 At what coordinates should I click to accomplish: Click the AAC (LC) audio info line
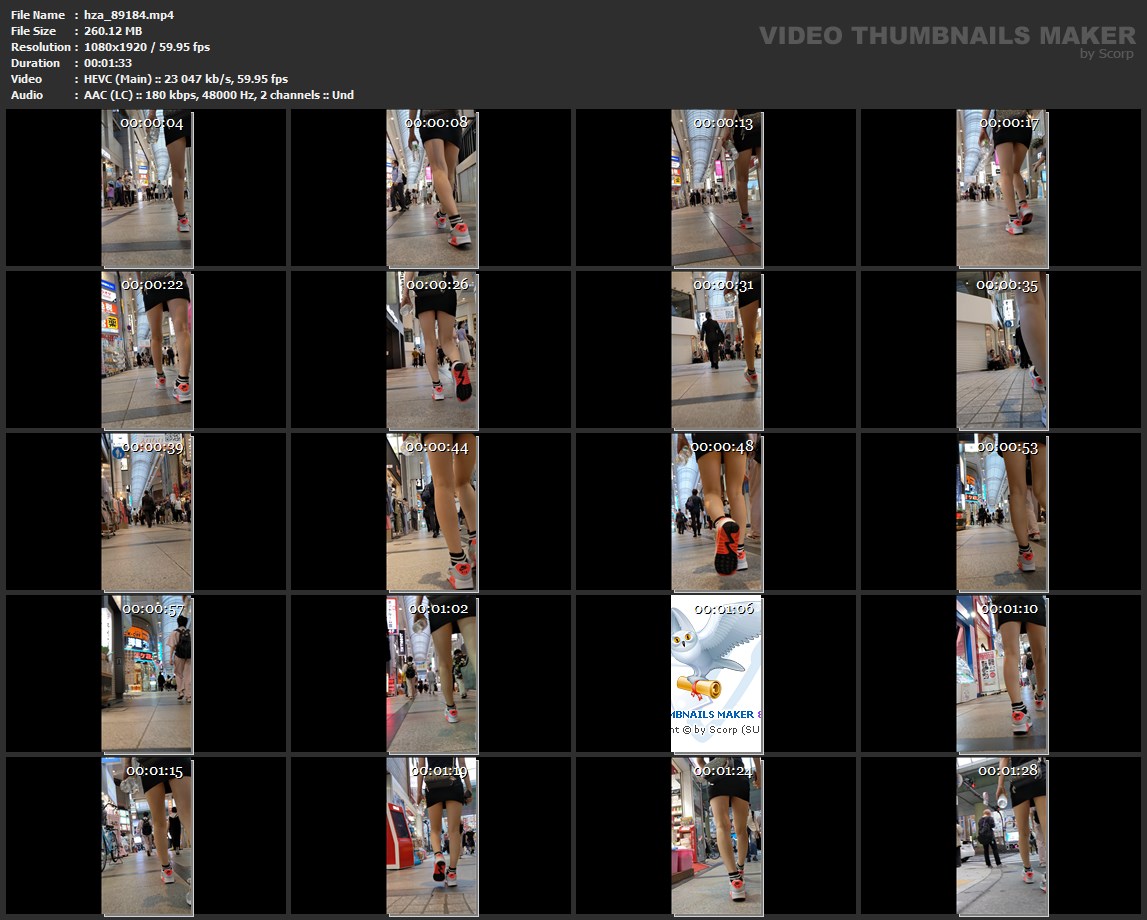[x=218, y=95]
